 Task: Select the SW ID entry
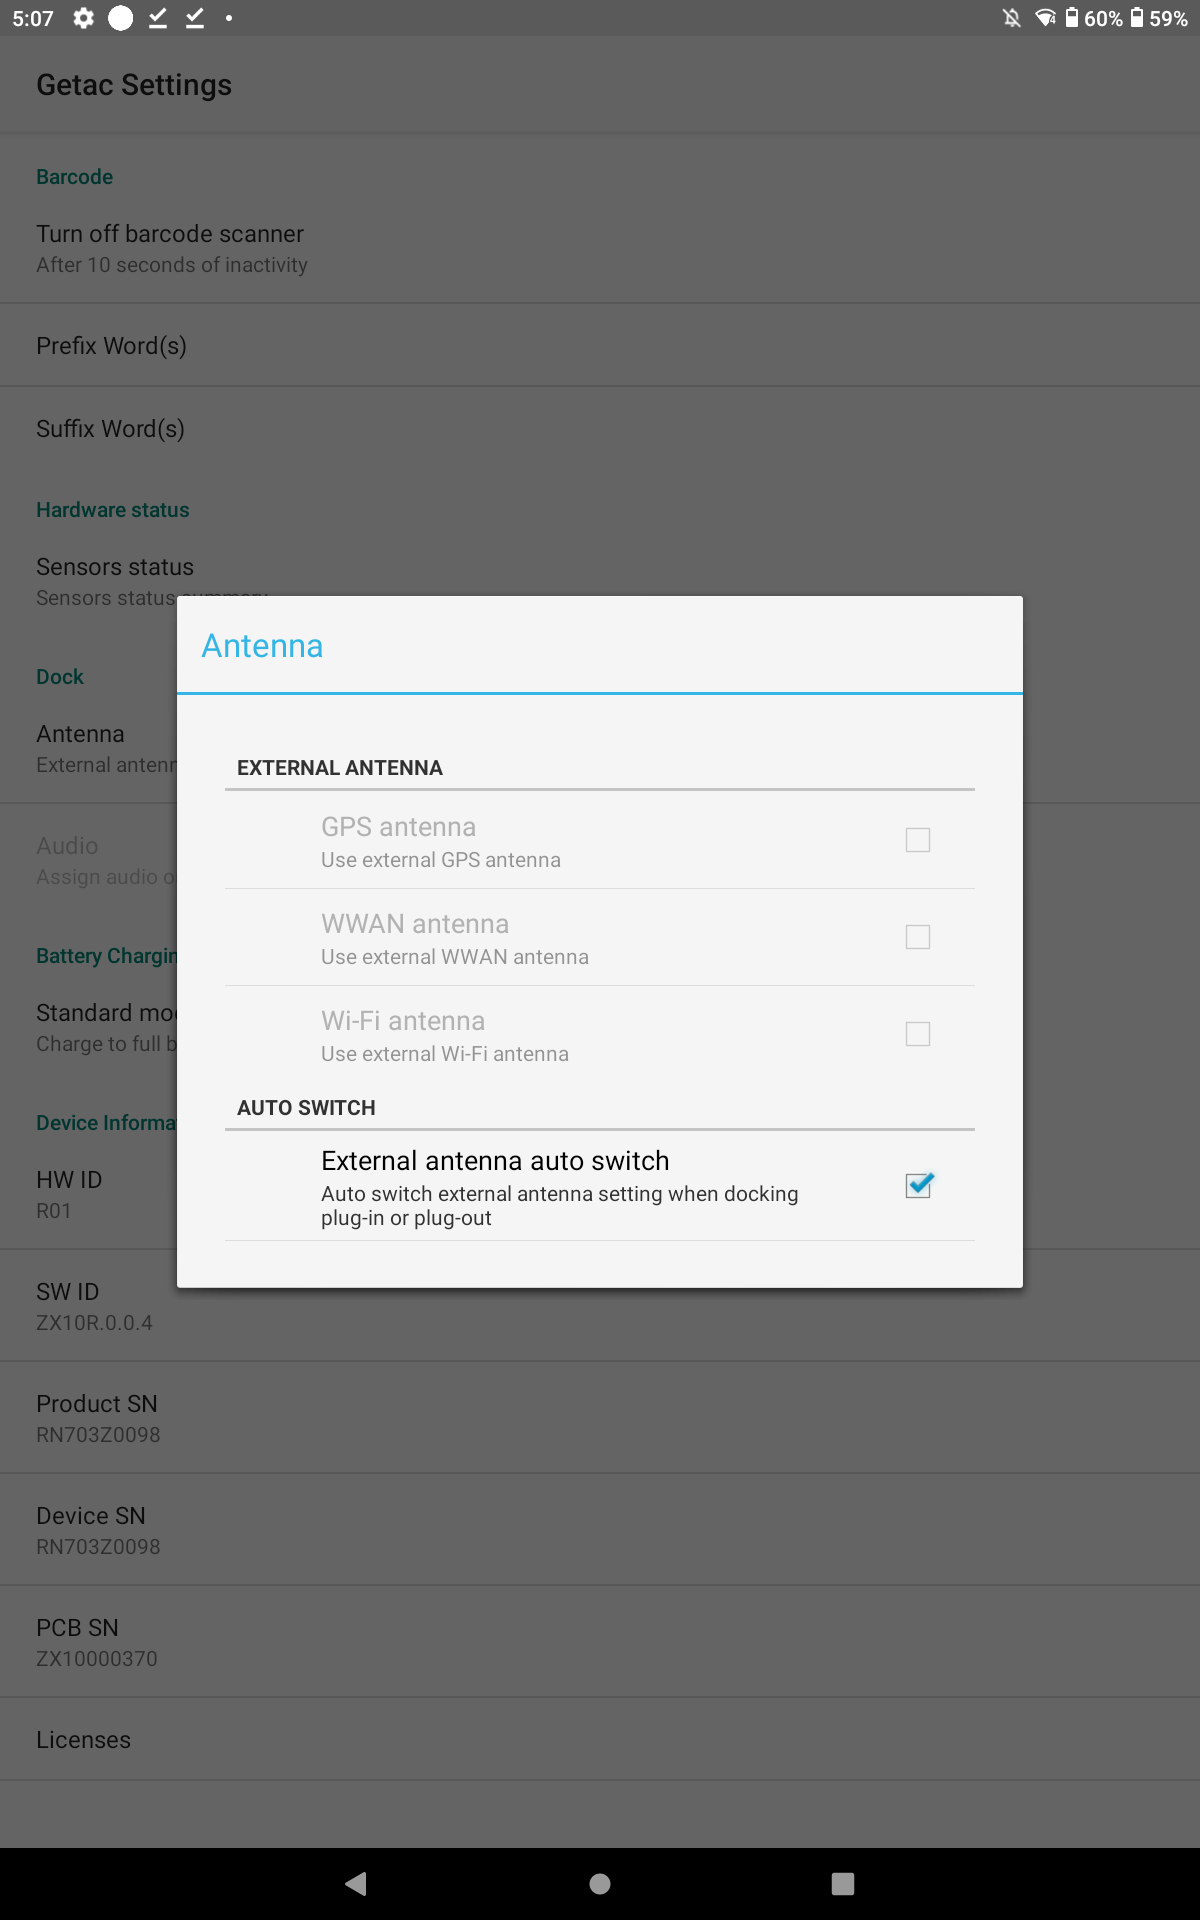600,1306
